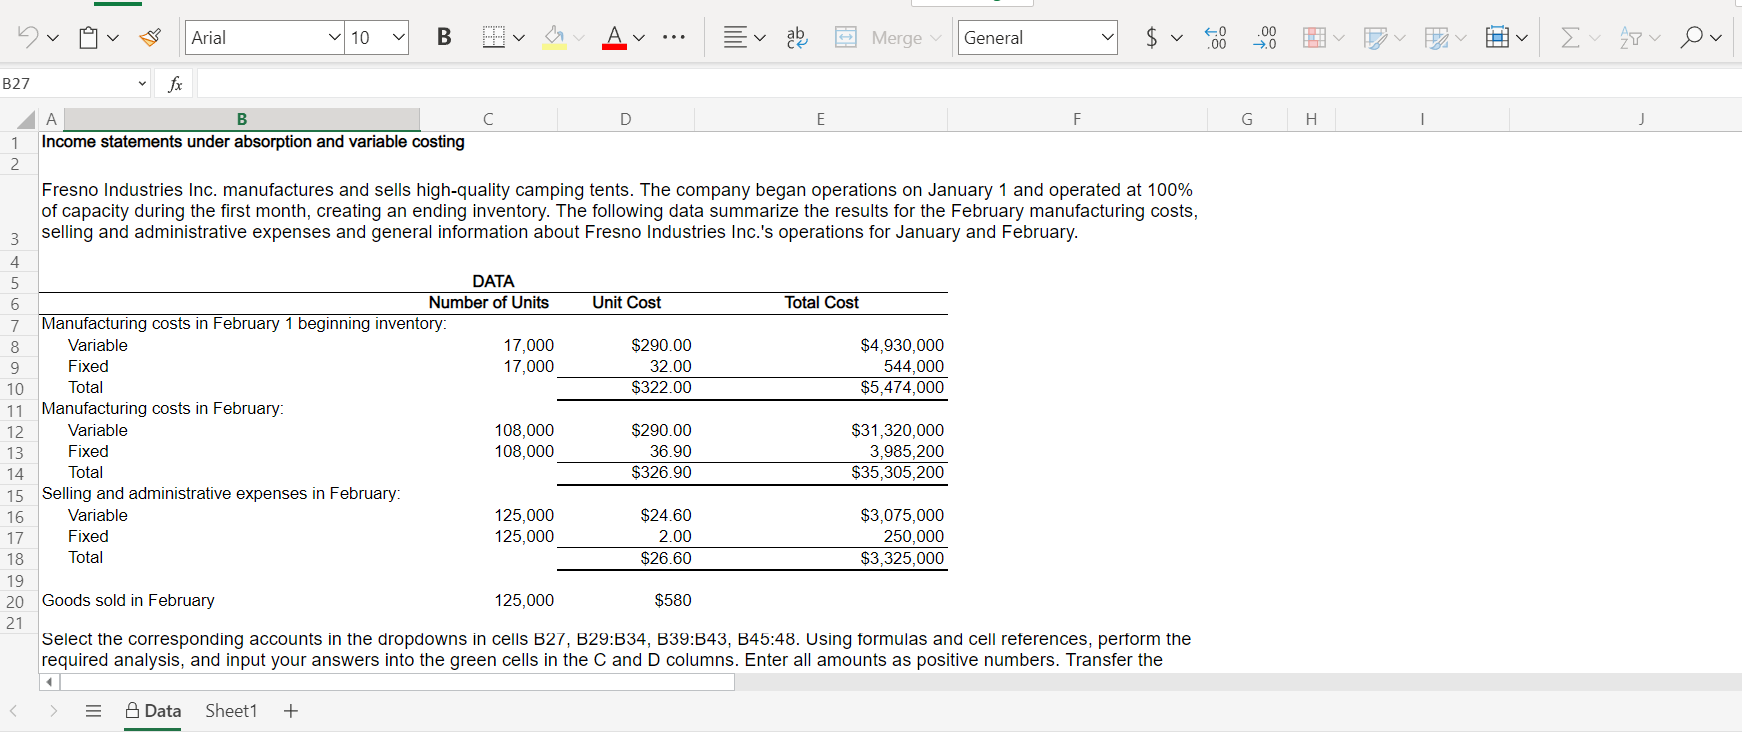Viewport: 1742px width, 742px height.
Task: Click the $580 price cell
Action: pyautogui.click(x=625, y=600)
